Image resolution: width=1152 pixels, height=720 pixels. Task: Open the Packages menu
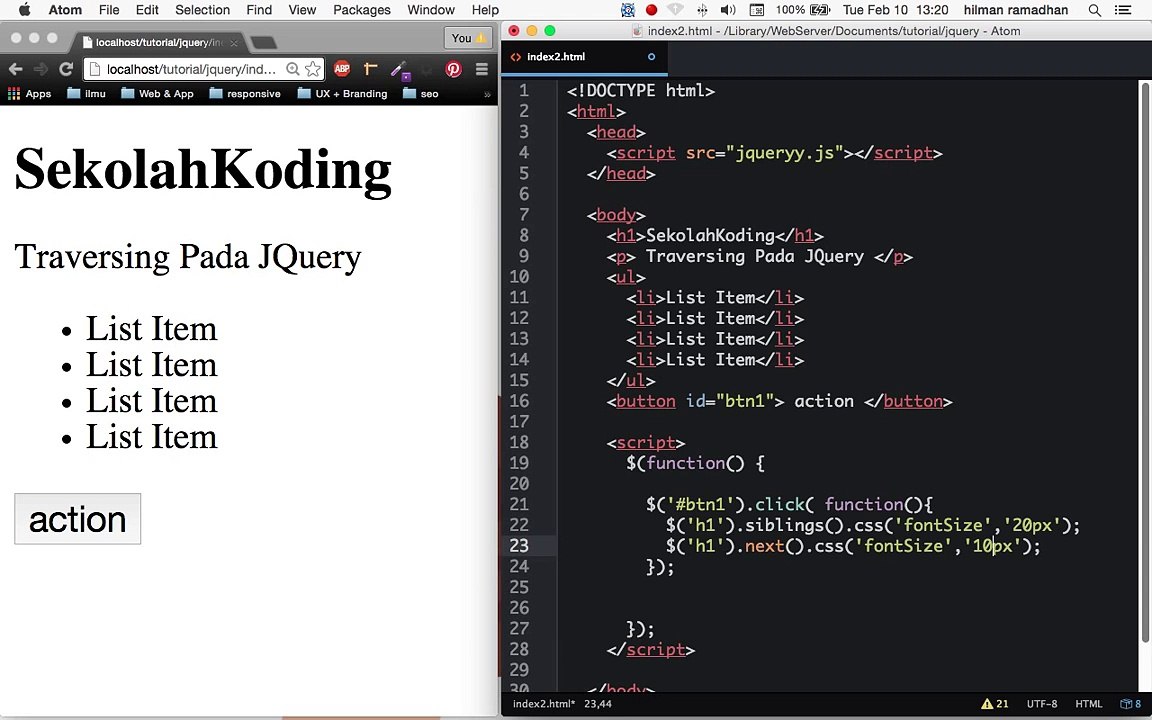[361, 10]
